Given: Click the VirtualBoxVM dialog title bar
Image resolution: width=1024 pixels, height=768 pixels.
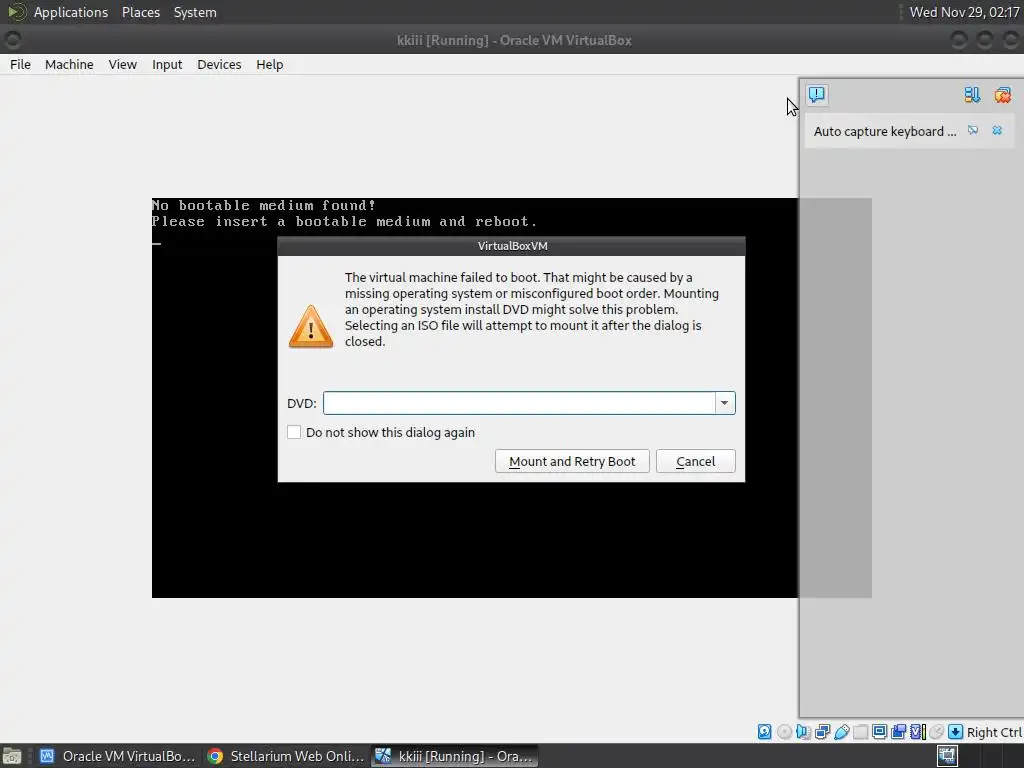Looking at the screenshot, I should [x=511, y=246].
